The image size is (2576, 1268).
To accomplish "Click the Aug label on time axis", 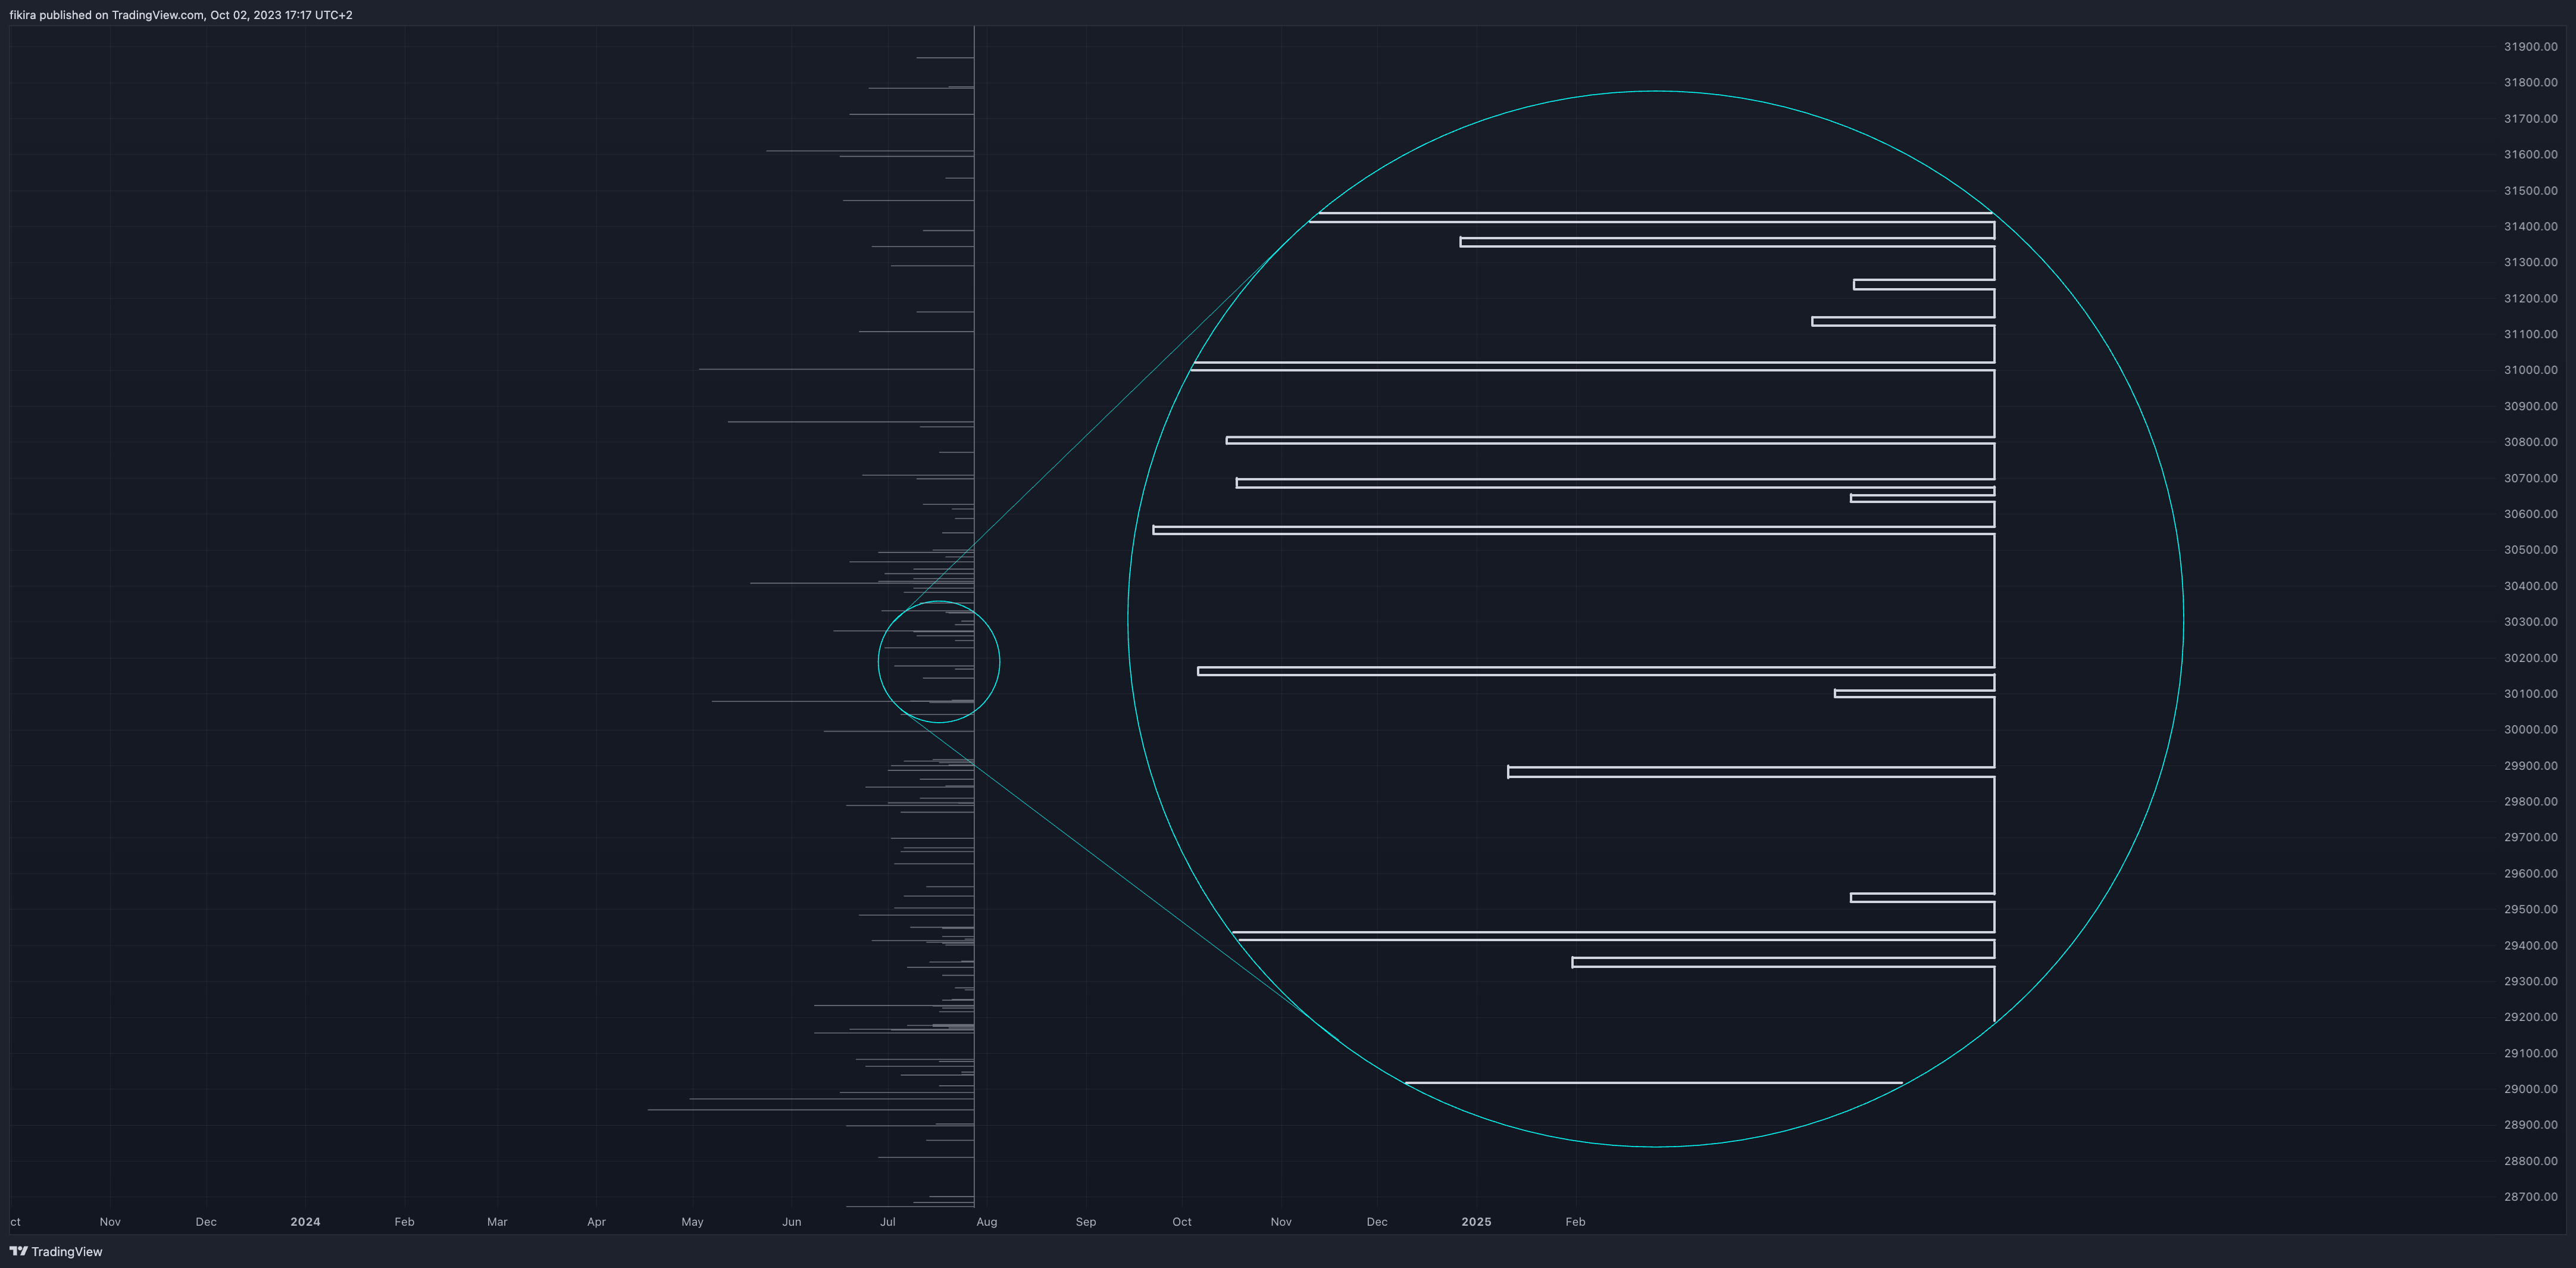I will pos(987,1222).
